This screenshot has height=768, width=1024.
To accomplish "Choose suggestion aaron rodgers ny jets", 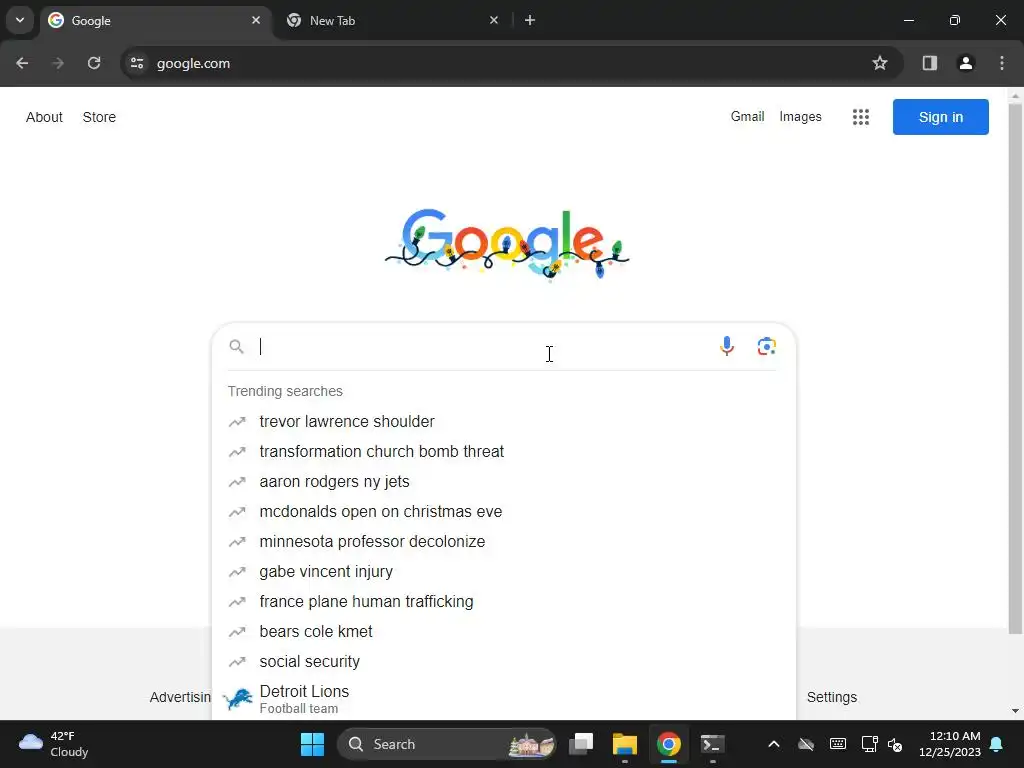I will tap(503, 482).
